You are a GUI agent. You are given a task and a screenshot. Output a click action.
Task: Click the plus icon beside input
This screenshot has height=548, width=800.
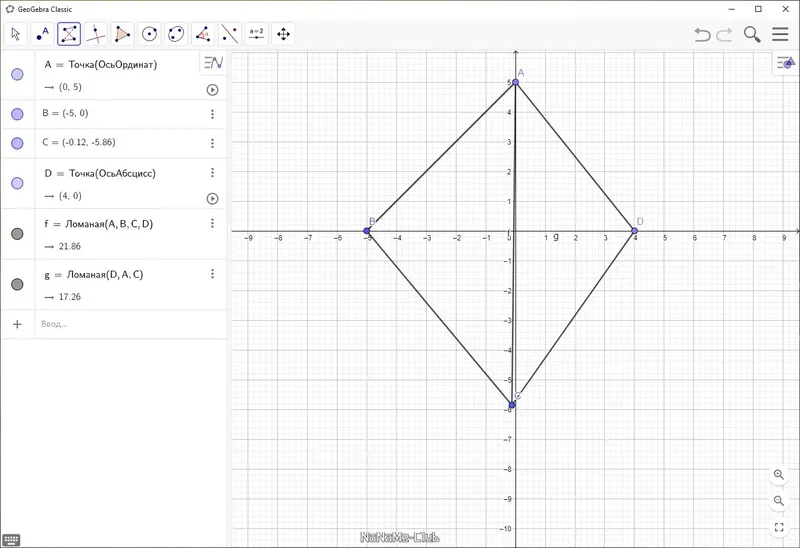17,324
